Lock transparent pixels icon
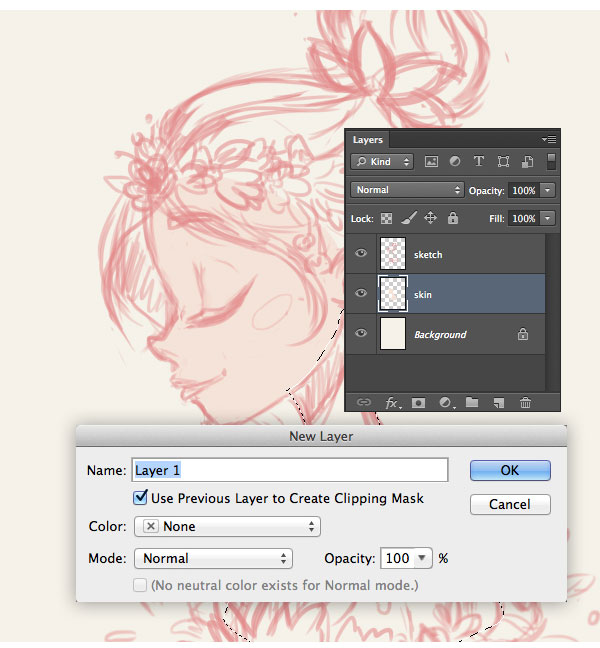Screen dimensions: 600x648 point(386,219)
